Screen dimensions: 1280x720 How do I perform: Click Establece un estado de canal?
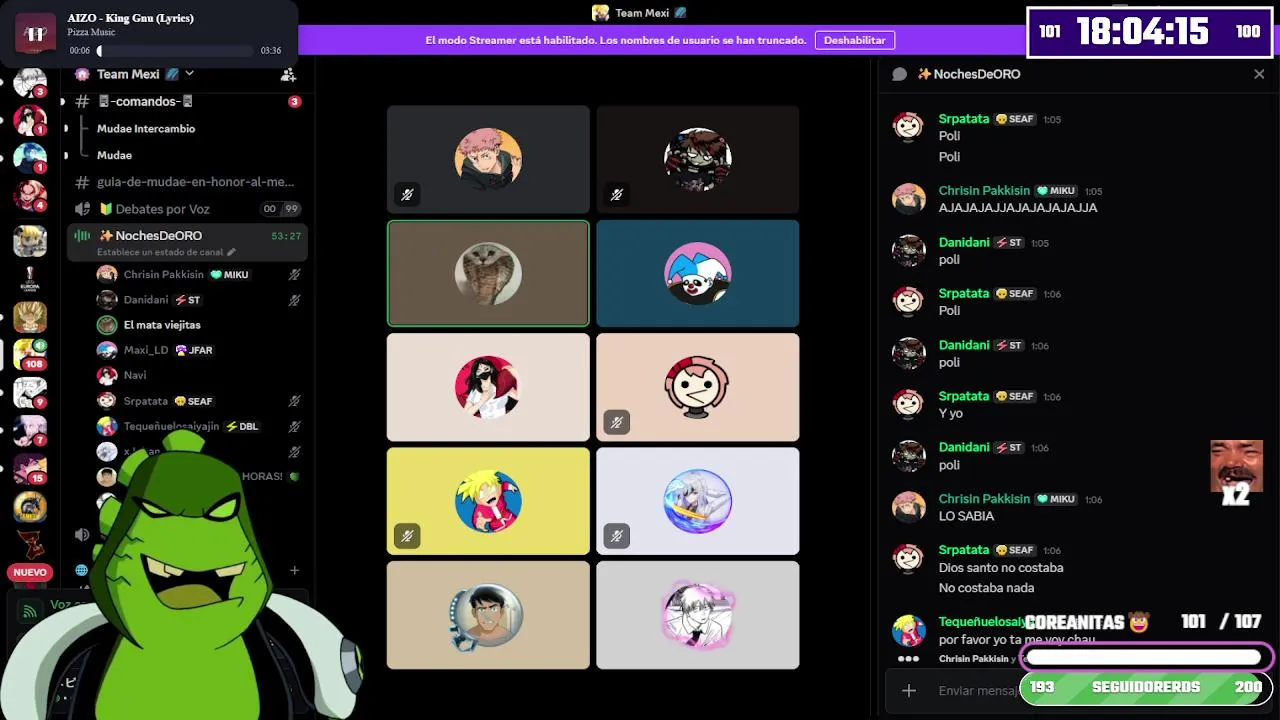166,252
